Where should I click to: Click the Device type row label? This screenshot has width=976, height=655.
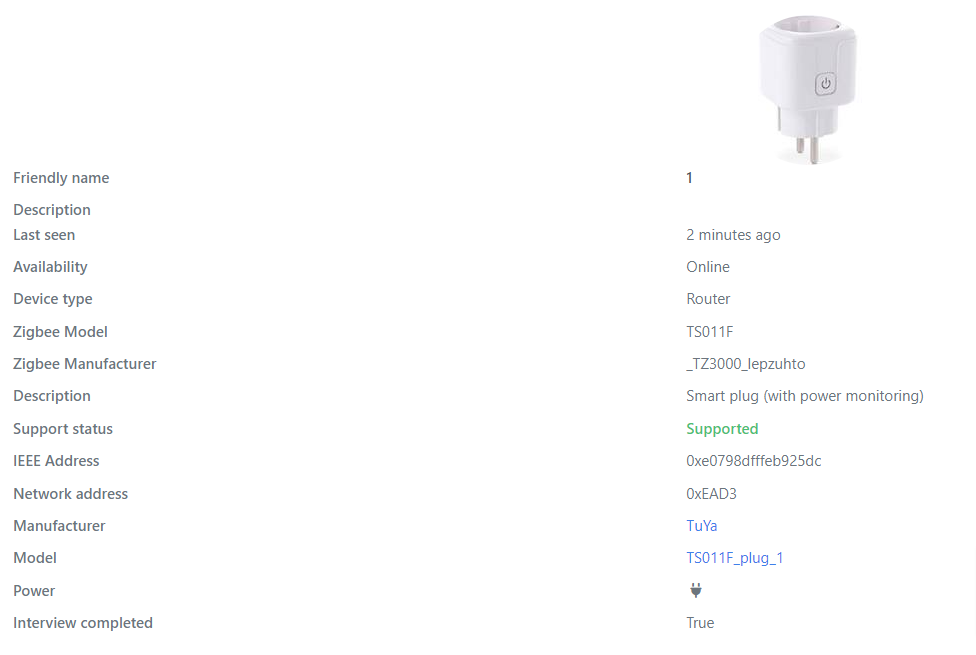pos(52,298)
